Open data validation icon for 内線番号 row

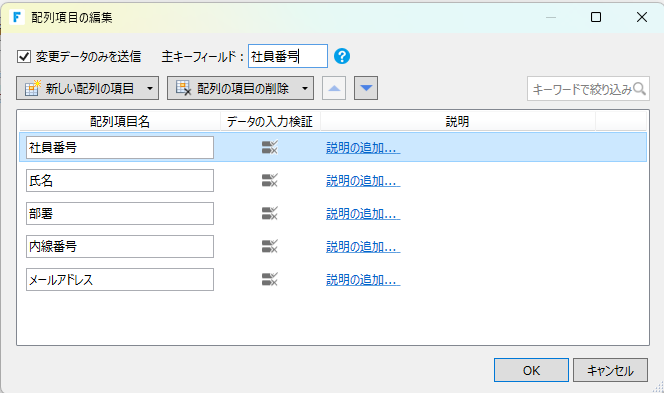270,246
